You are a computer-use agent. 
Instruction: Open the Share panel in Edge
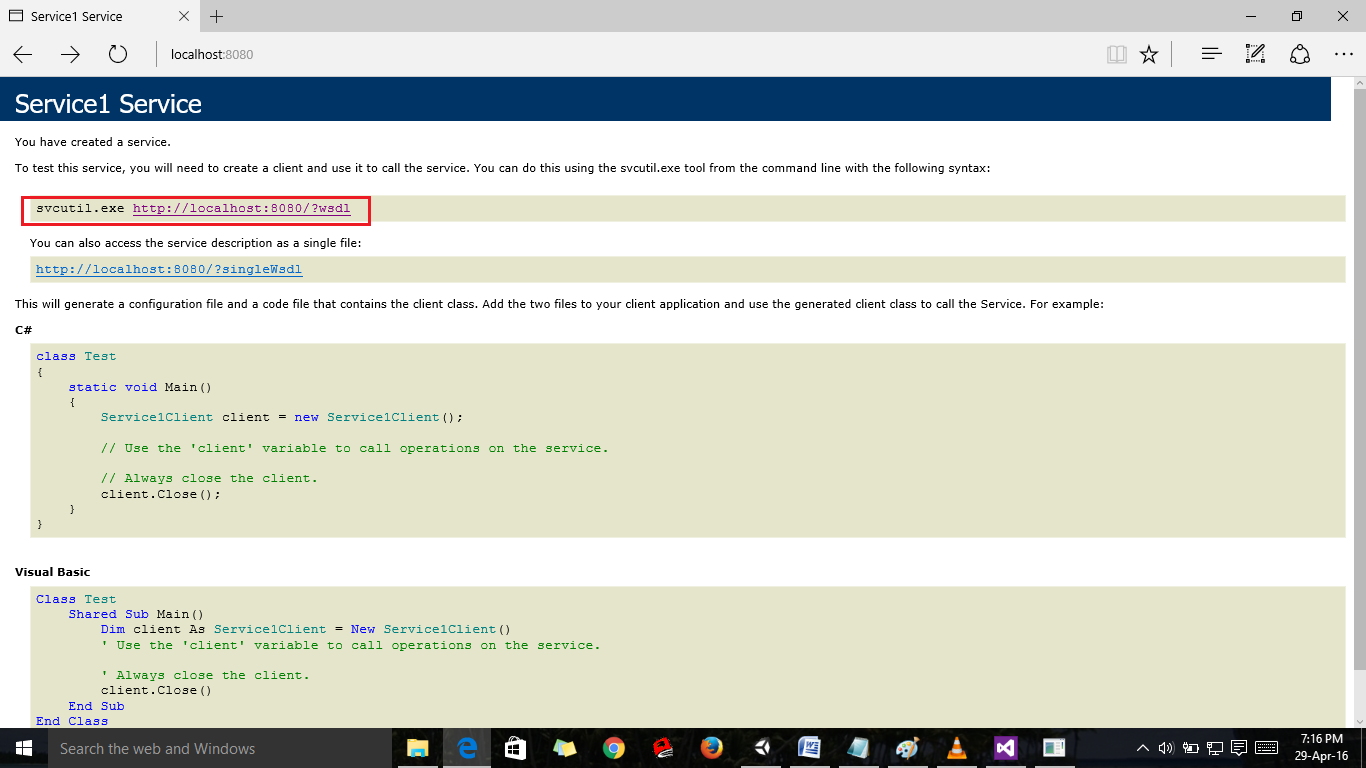pyautogui.click(x=1300, y=54)
